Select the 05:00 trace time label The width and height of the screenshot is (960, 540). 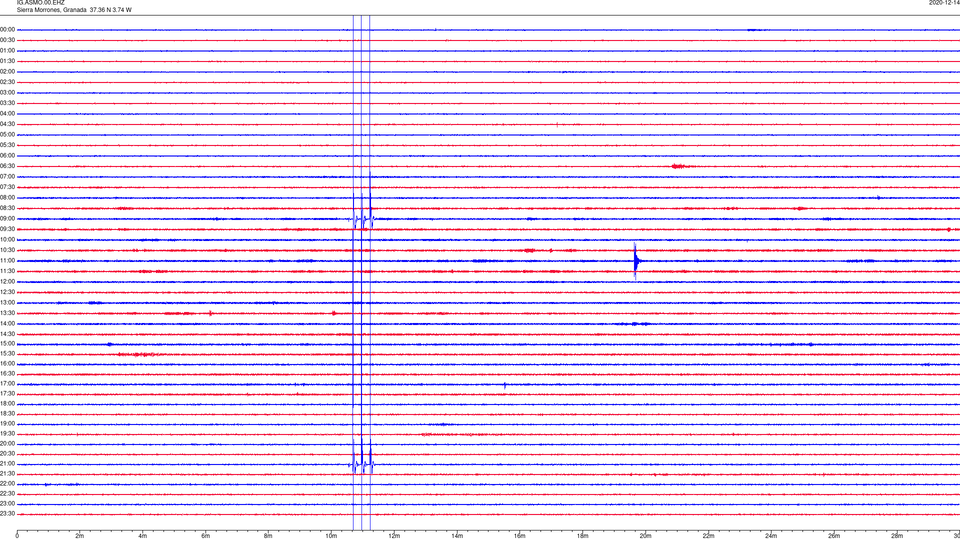point(8,135)
